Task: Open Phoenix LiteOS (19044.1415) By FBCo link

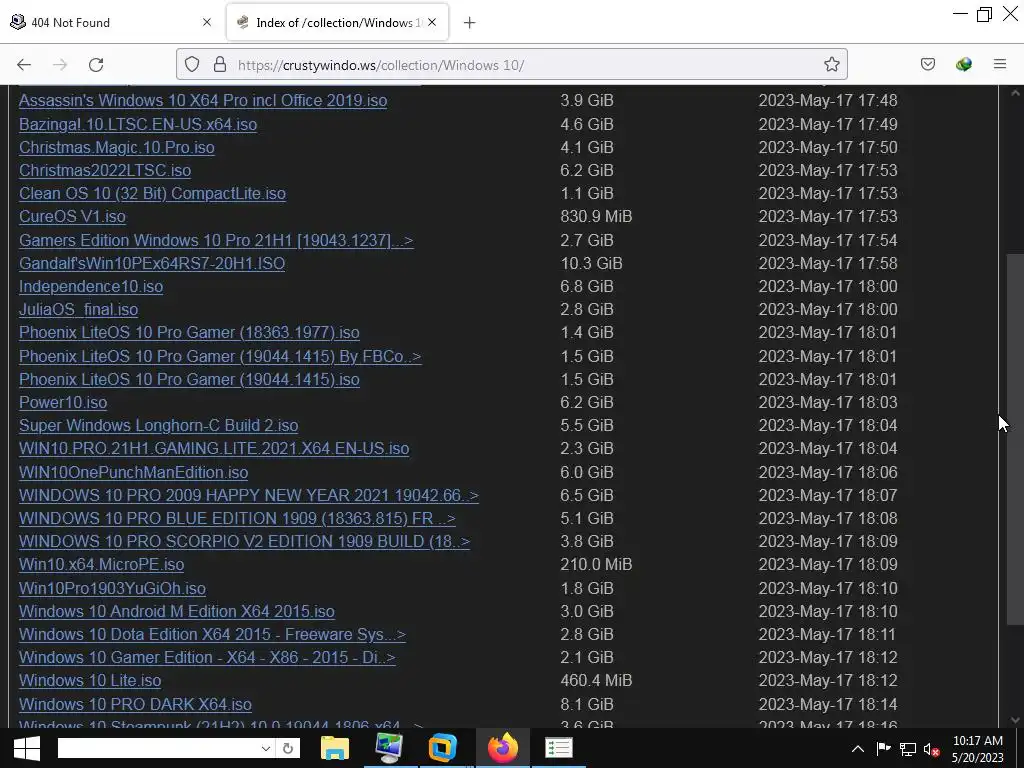Action: click(x=220, y=357)
